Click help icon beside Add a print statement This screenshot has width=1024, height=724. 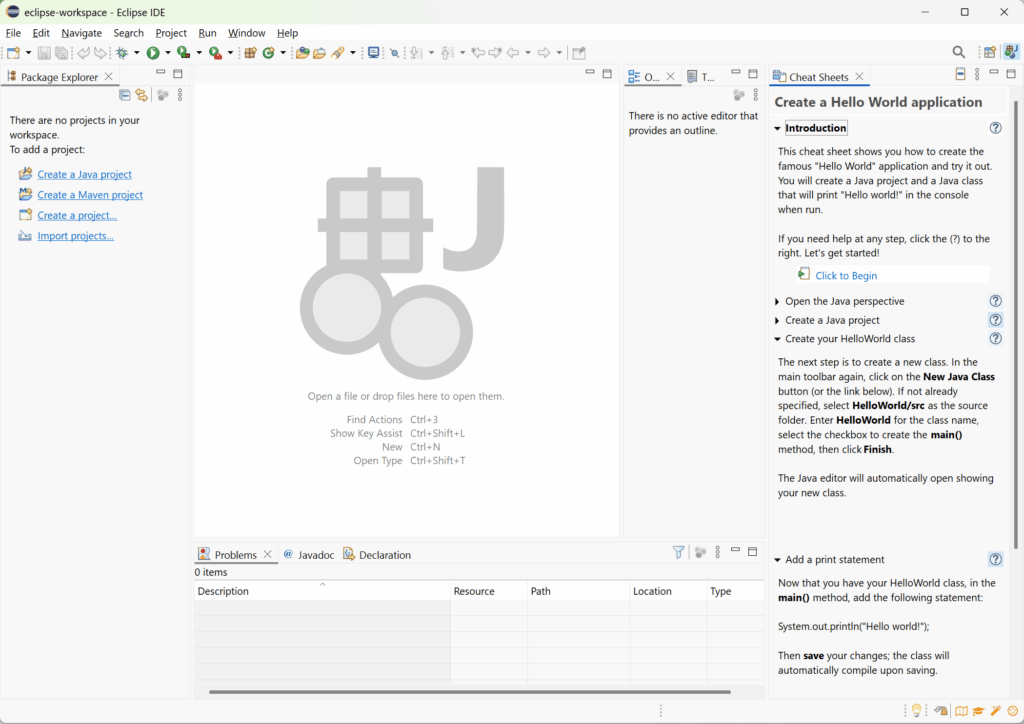[x=995, y=559]
